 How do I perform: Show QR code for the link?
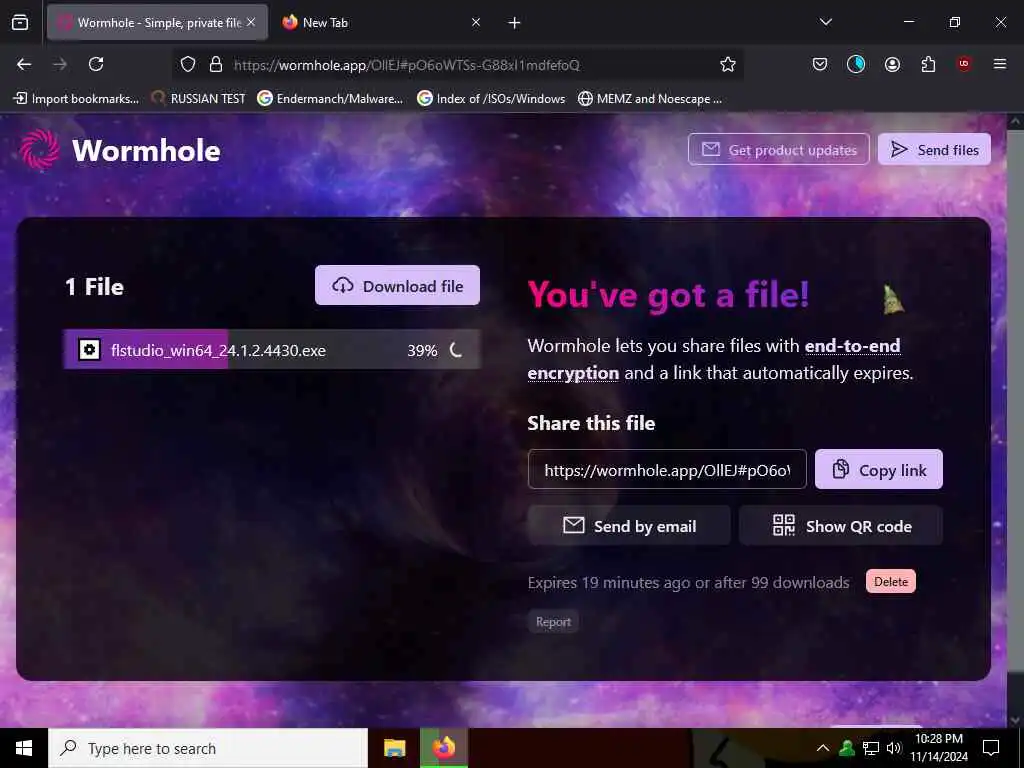coord(841,525)
